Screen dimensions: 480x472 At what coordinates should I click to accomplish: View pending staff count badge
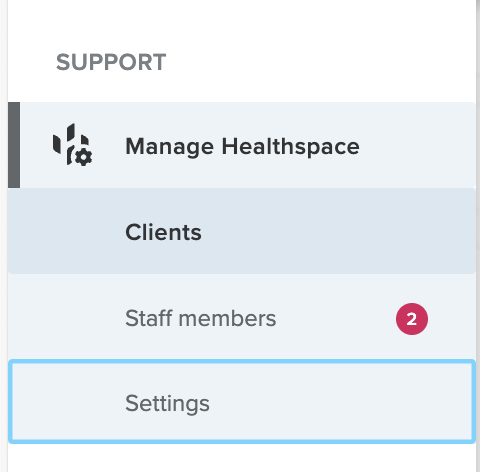click(x=412, y=319)
